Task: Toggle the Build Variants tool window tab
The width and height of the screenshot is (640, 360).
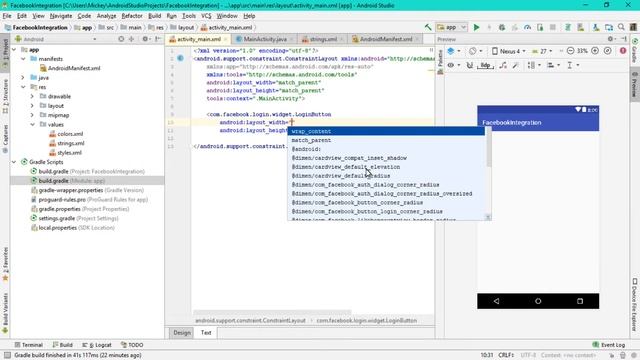Action: coord(5,313)
